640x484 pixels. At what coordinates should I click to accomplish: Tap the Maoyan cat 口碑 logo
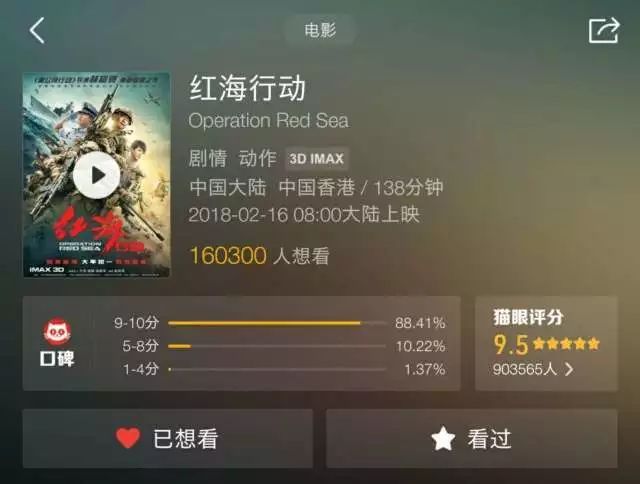[x=57, y=342]
